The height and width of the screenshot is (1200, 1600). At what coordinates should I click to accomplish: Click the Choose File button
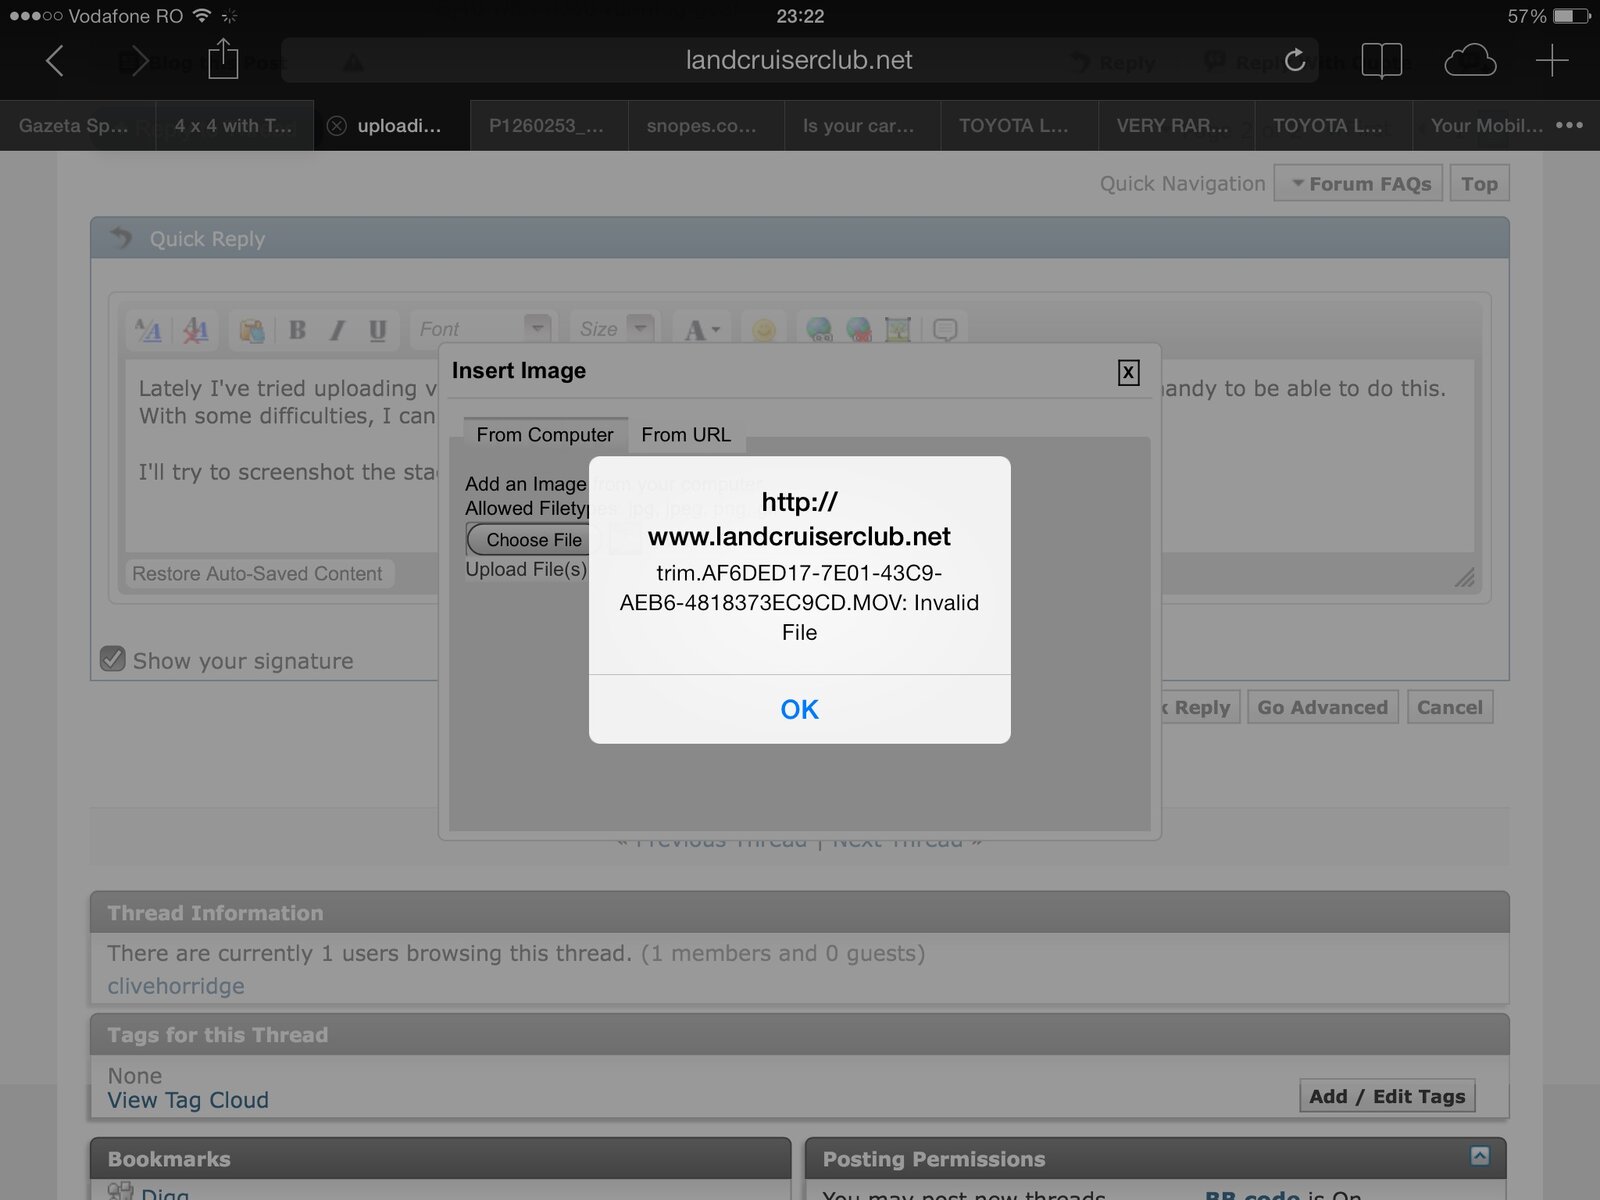pyautogui.click(x=533, y=540)
